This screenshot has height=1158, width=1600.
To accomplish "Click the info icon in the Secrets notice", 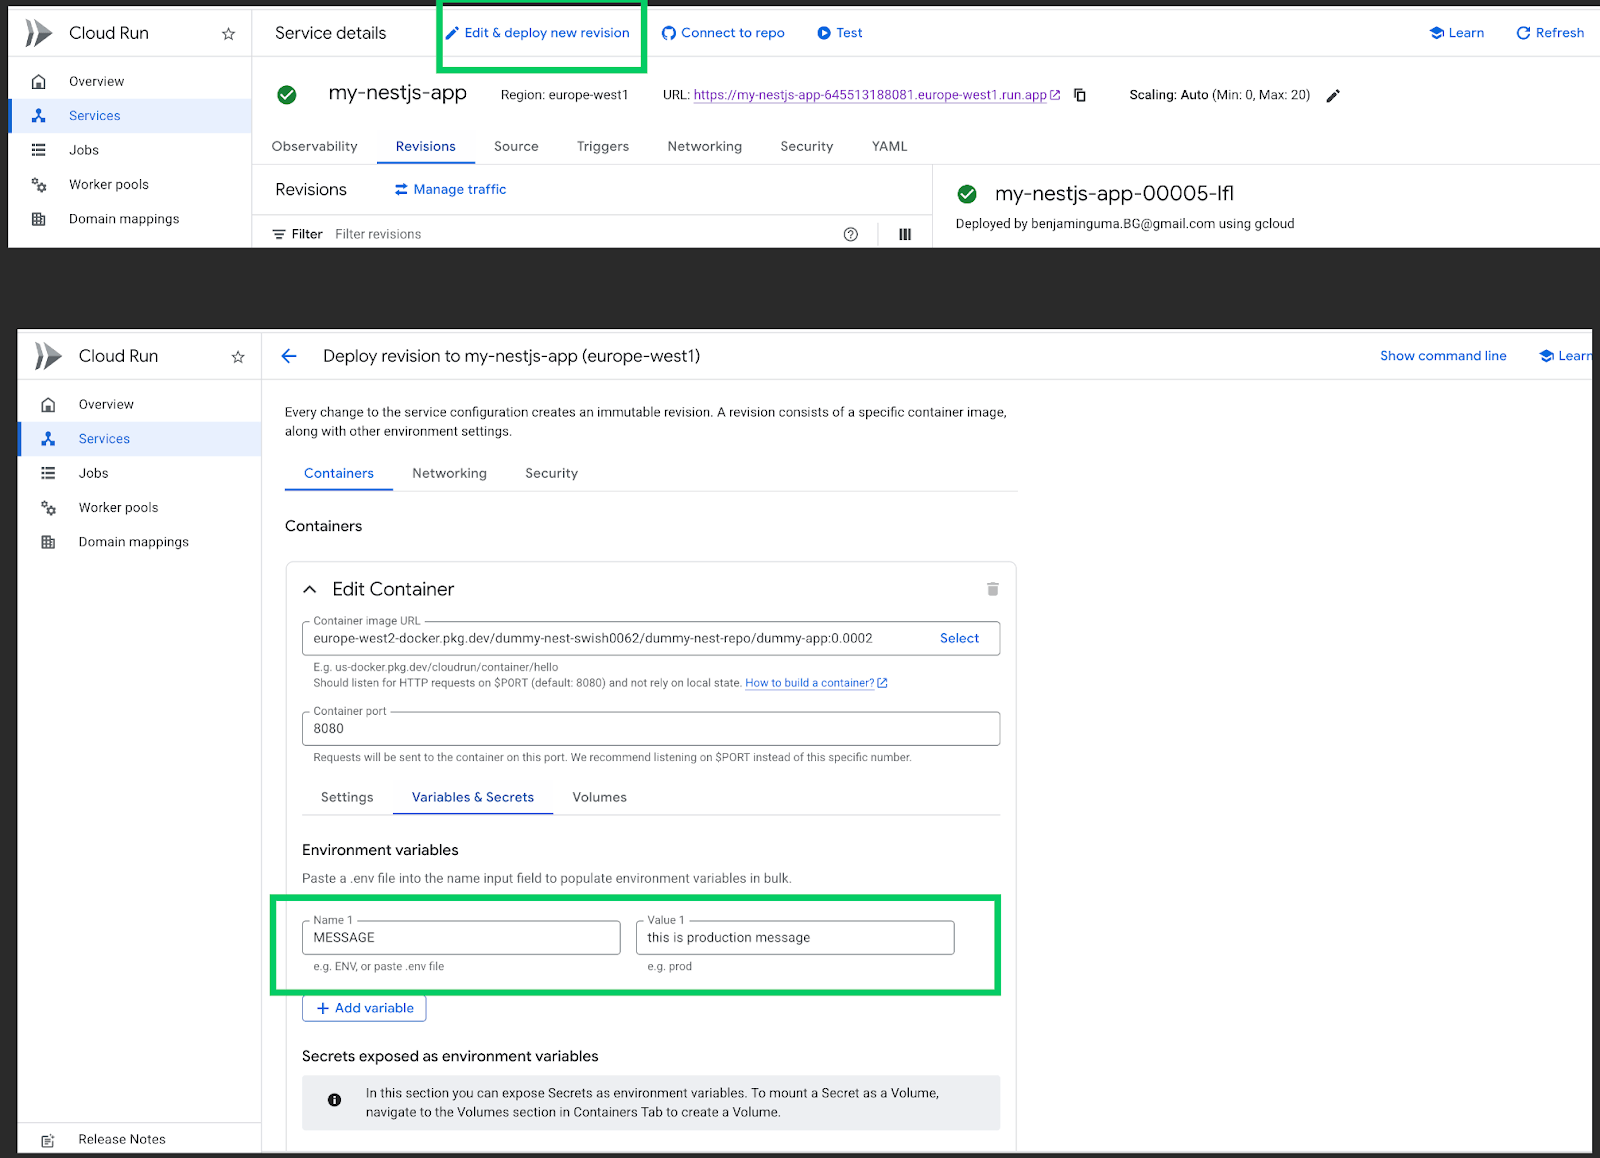I will tap(334, 1100).
